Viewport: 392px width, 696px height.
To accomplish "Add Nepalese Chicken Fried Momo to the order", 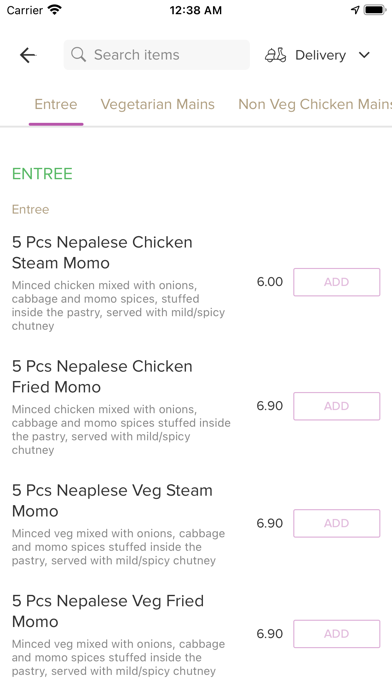I will tap(337, 406).
